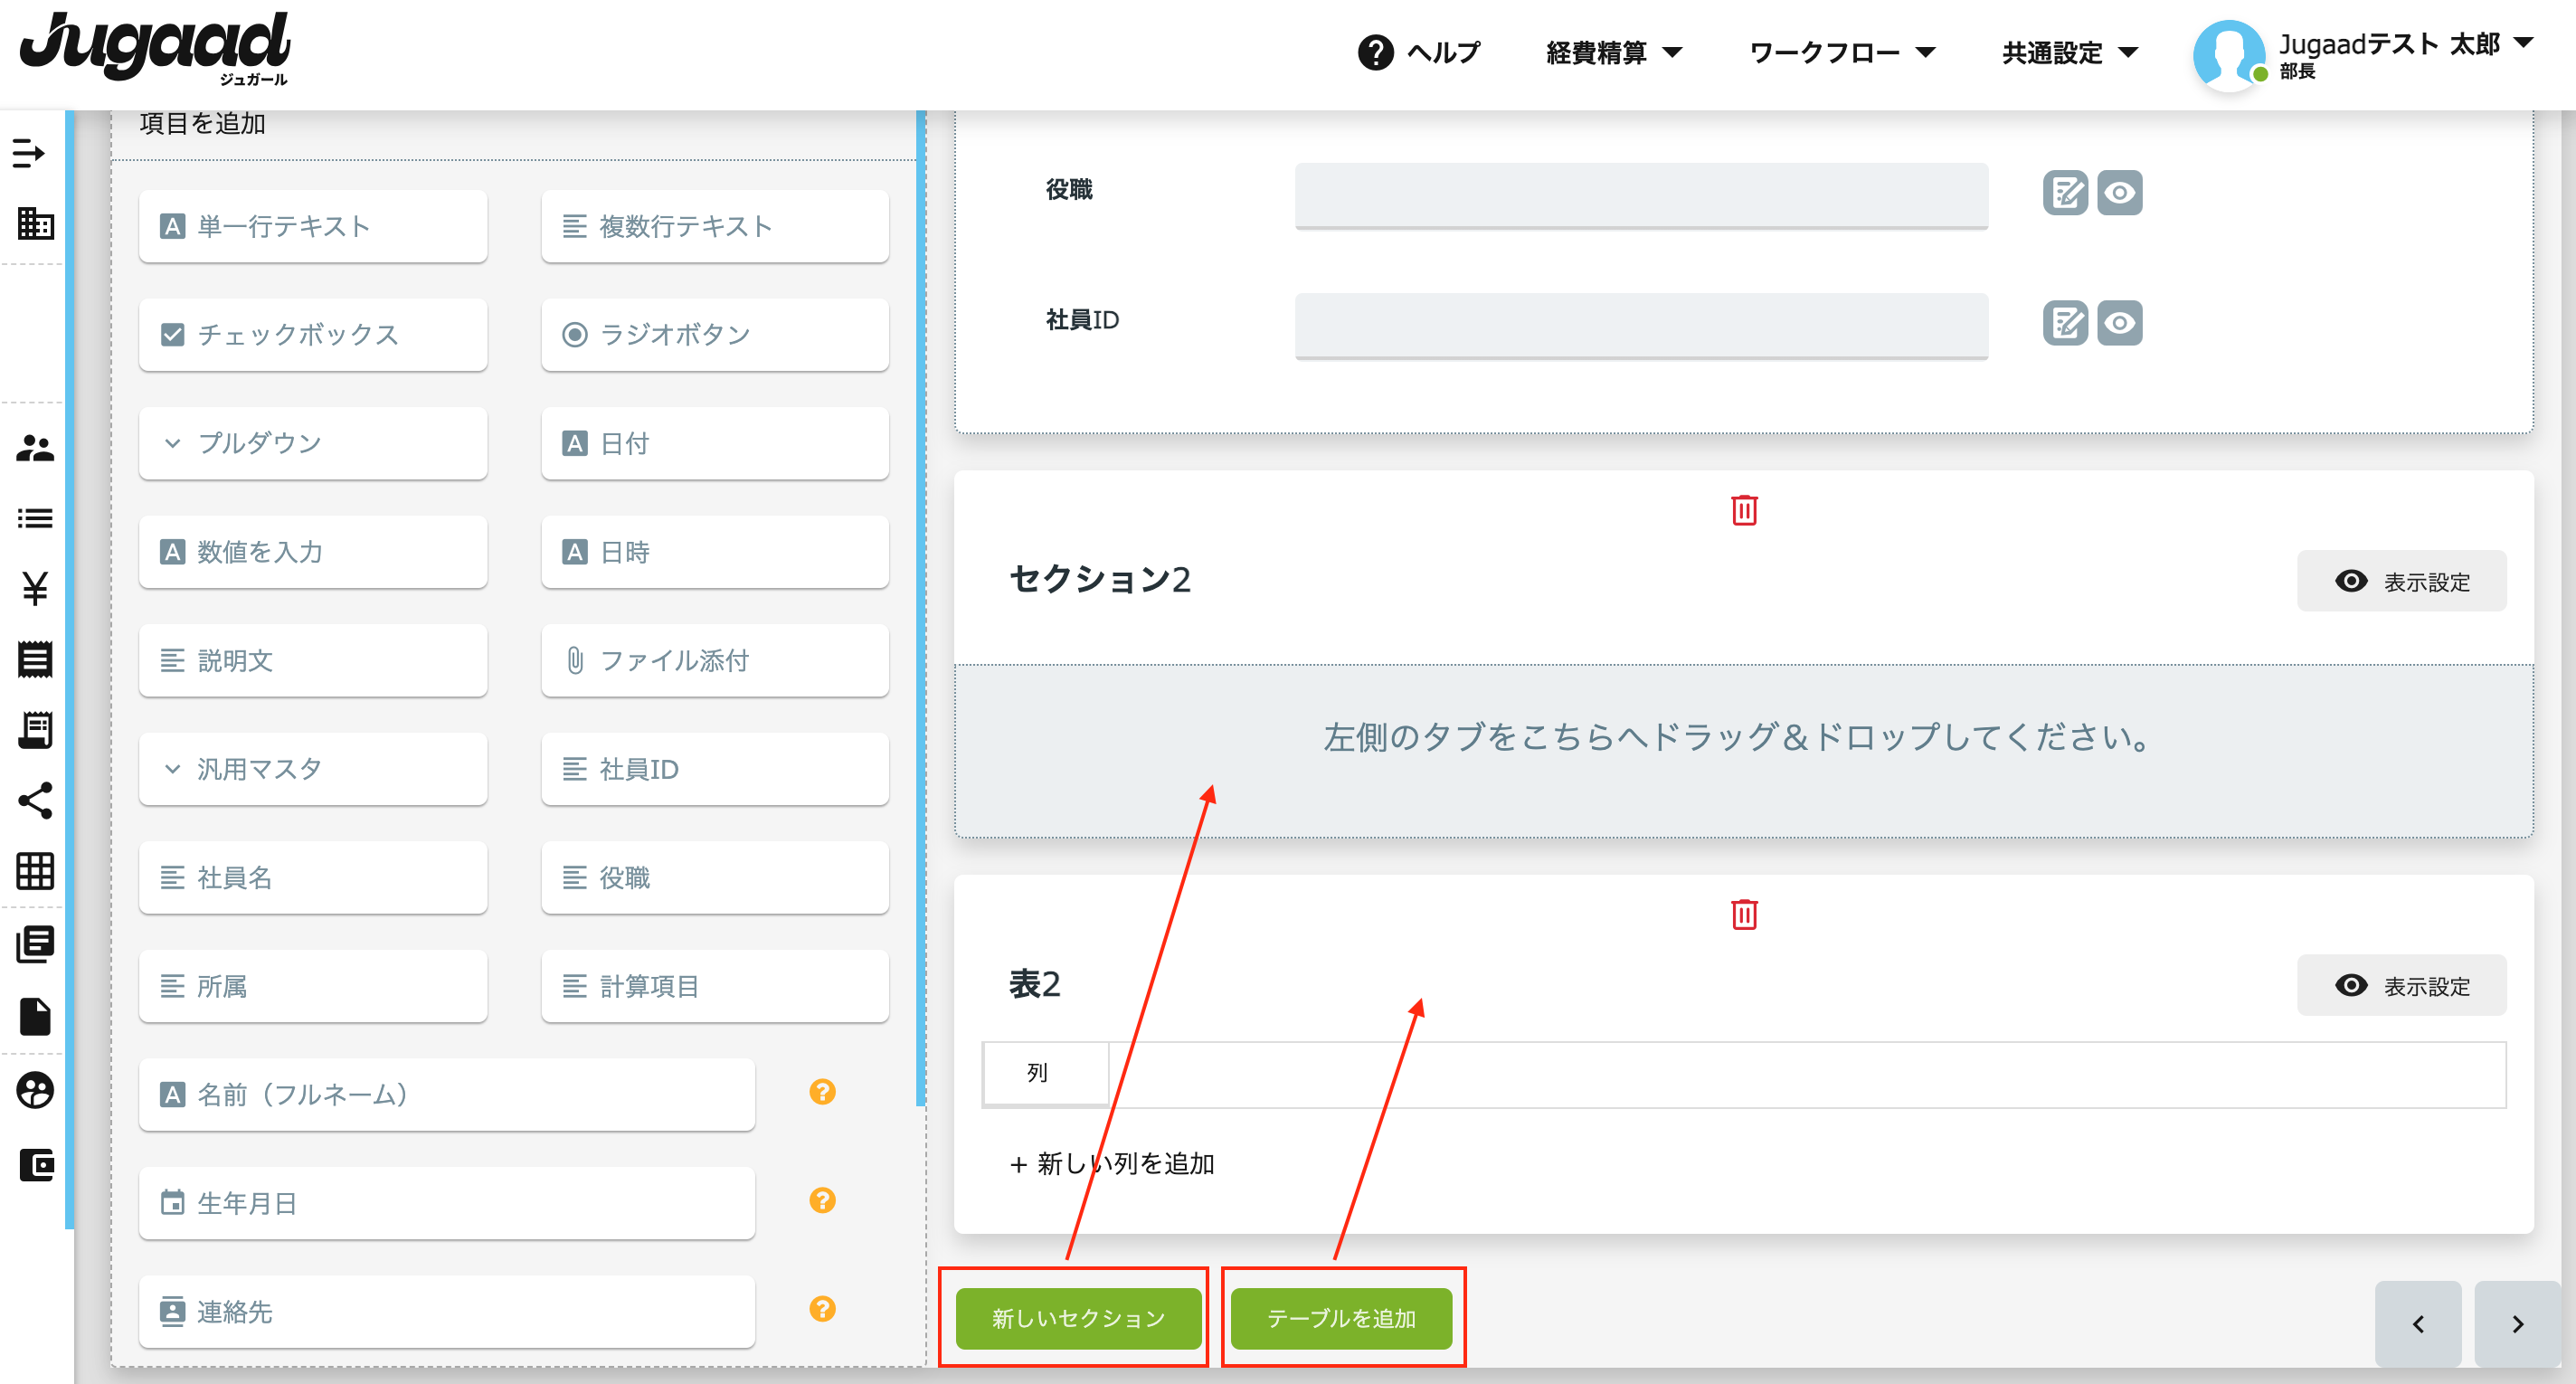The width and height of the screenshot is (2576, 1384).
Task: Click the trash icon above 表2
Action: click(x=1743, y=914)
